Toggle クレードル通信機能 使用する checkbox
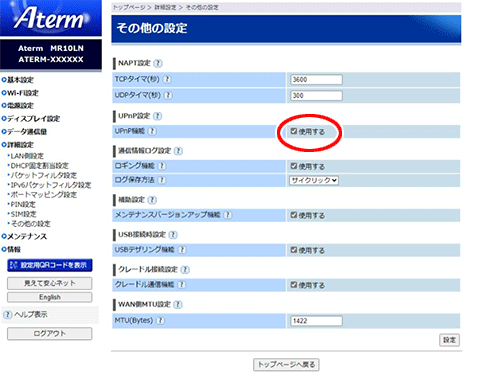The width and height of the screenshot is (500, 388). click(294, 285)
